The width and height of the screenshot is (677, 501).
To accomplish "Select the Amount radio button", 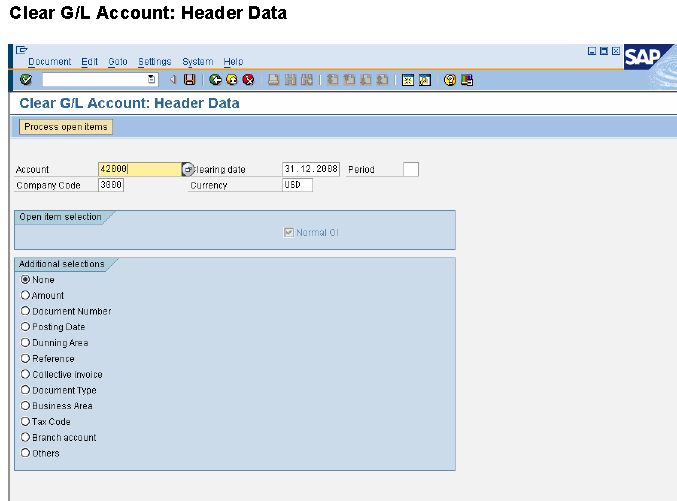I will tap(25, 295).
